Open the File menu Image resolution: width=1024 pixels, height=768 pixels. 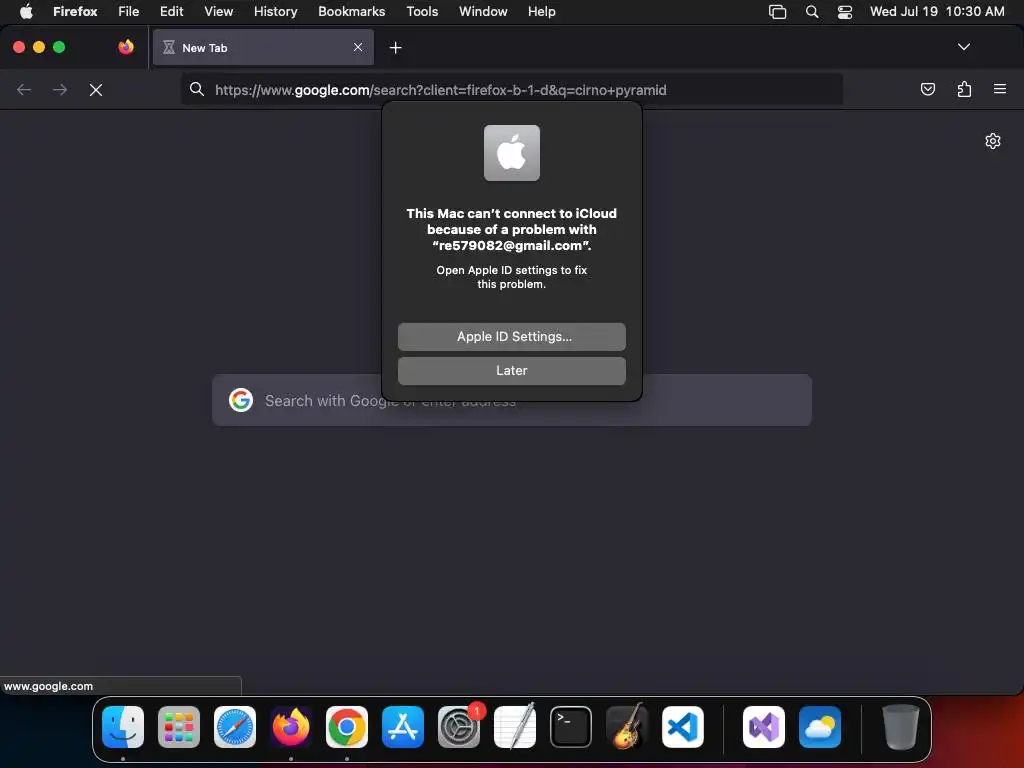tap(129, 11)
